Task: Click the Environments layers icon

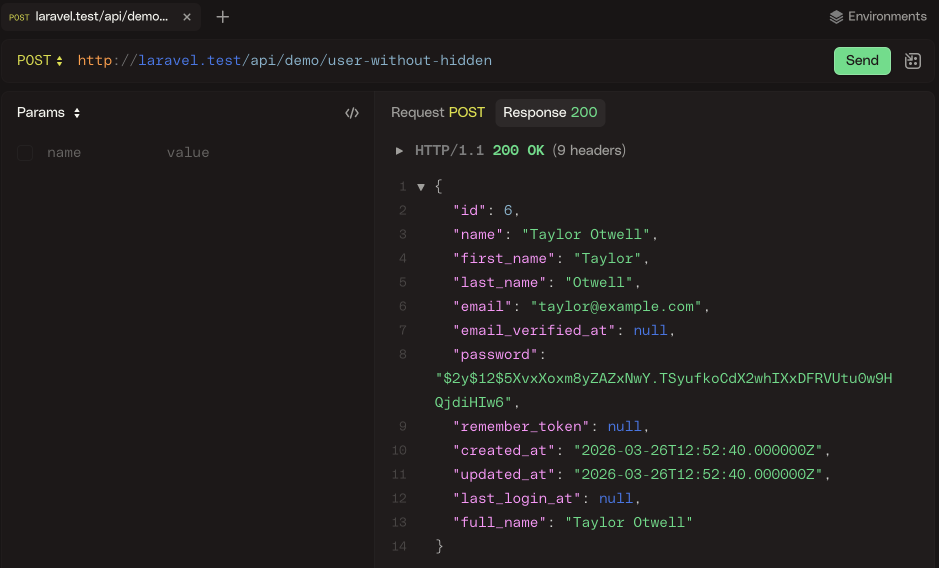Action: pos(837,17)
